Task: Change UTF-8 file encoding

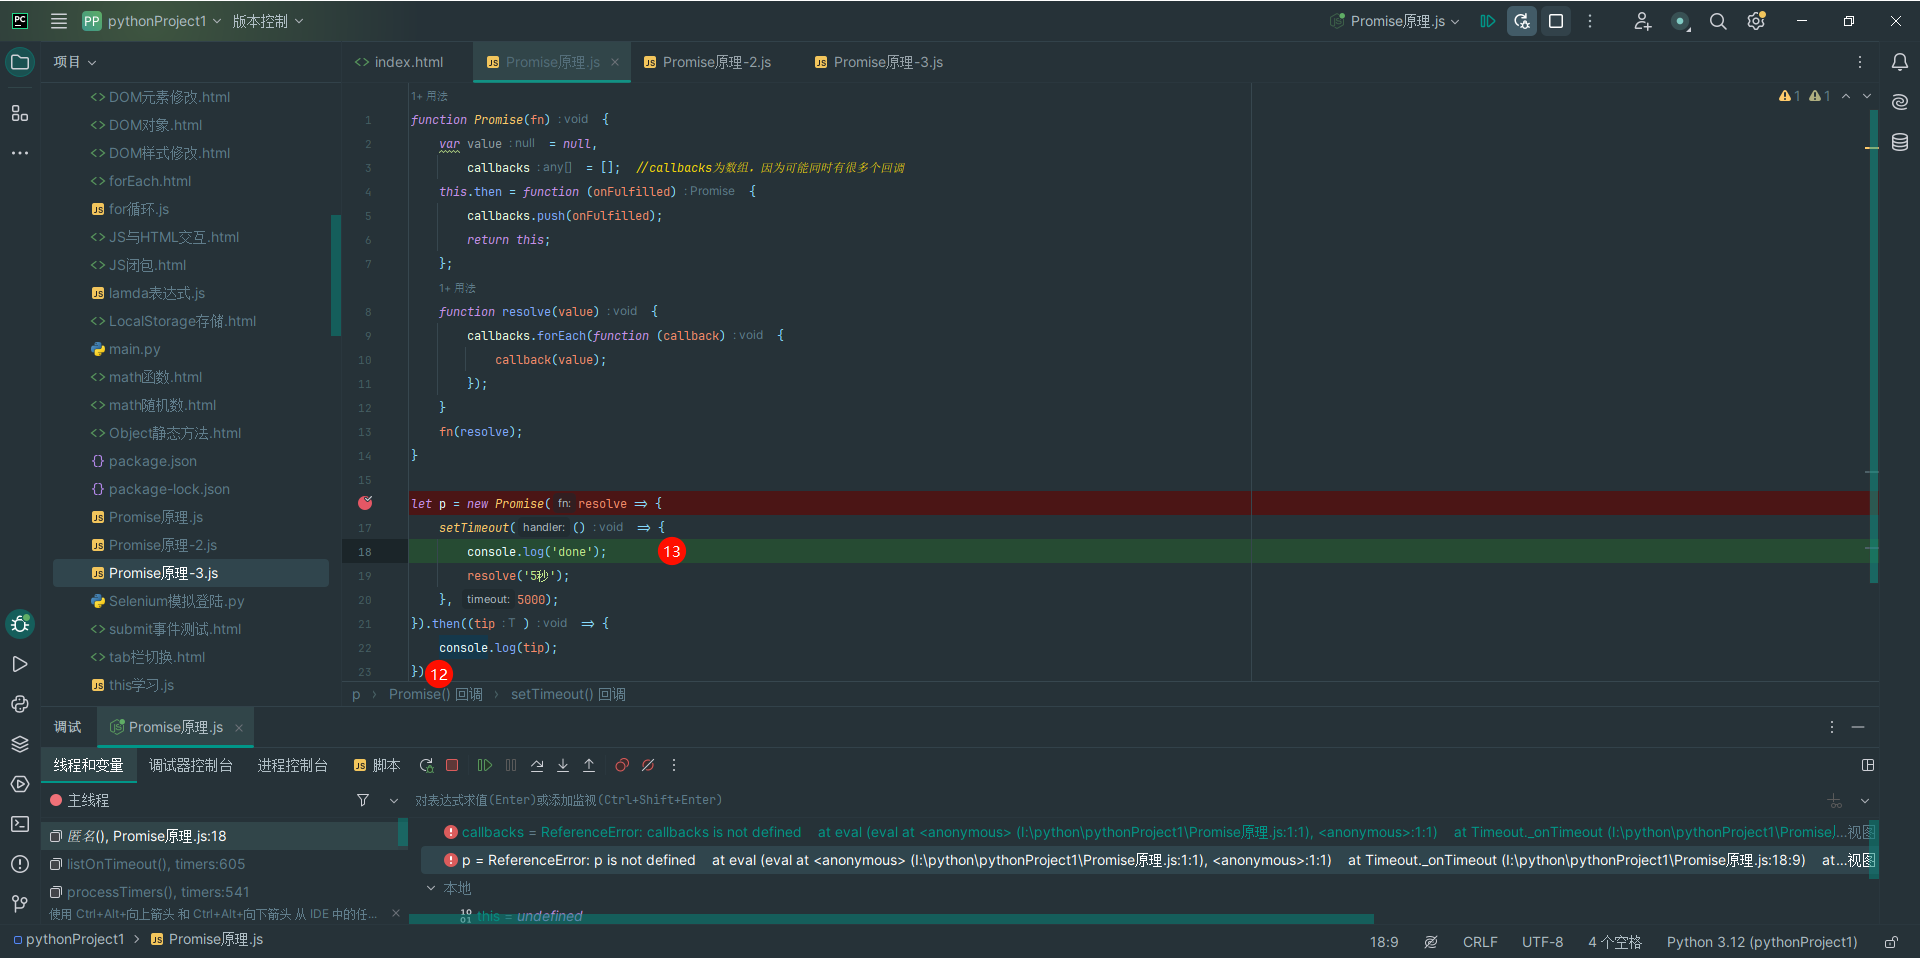Action: click(1542, 942)
